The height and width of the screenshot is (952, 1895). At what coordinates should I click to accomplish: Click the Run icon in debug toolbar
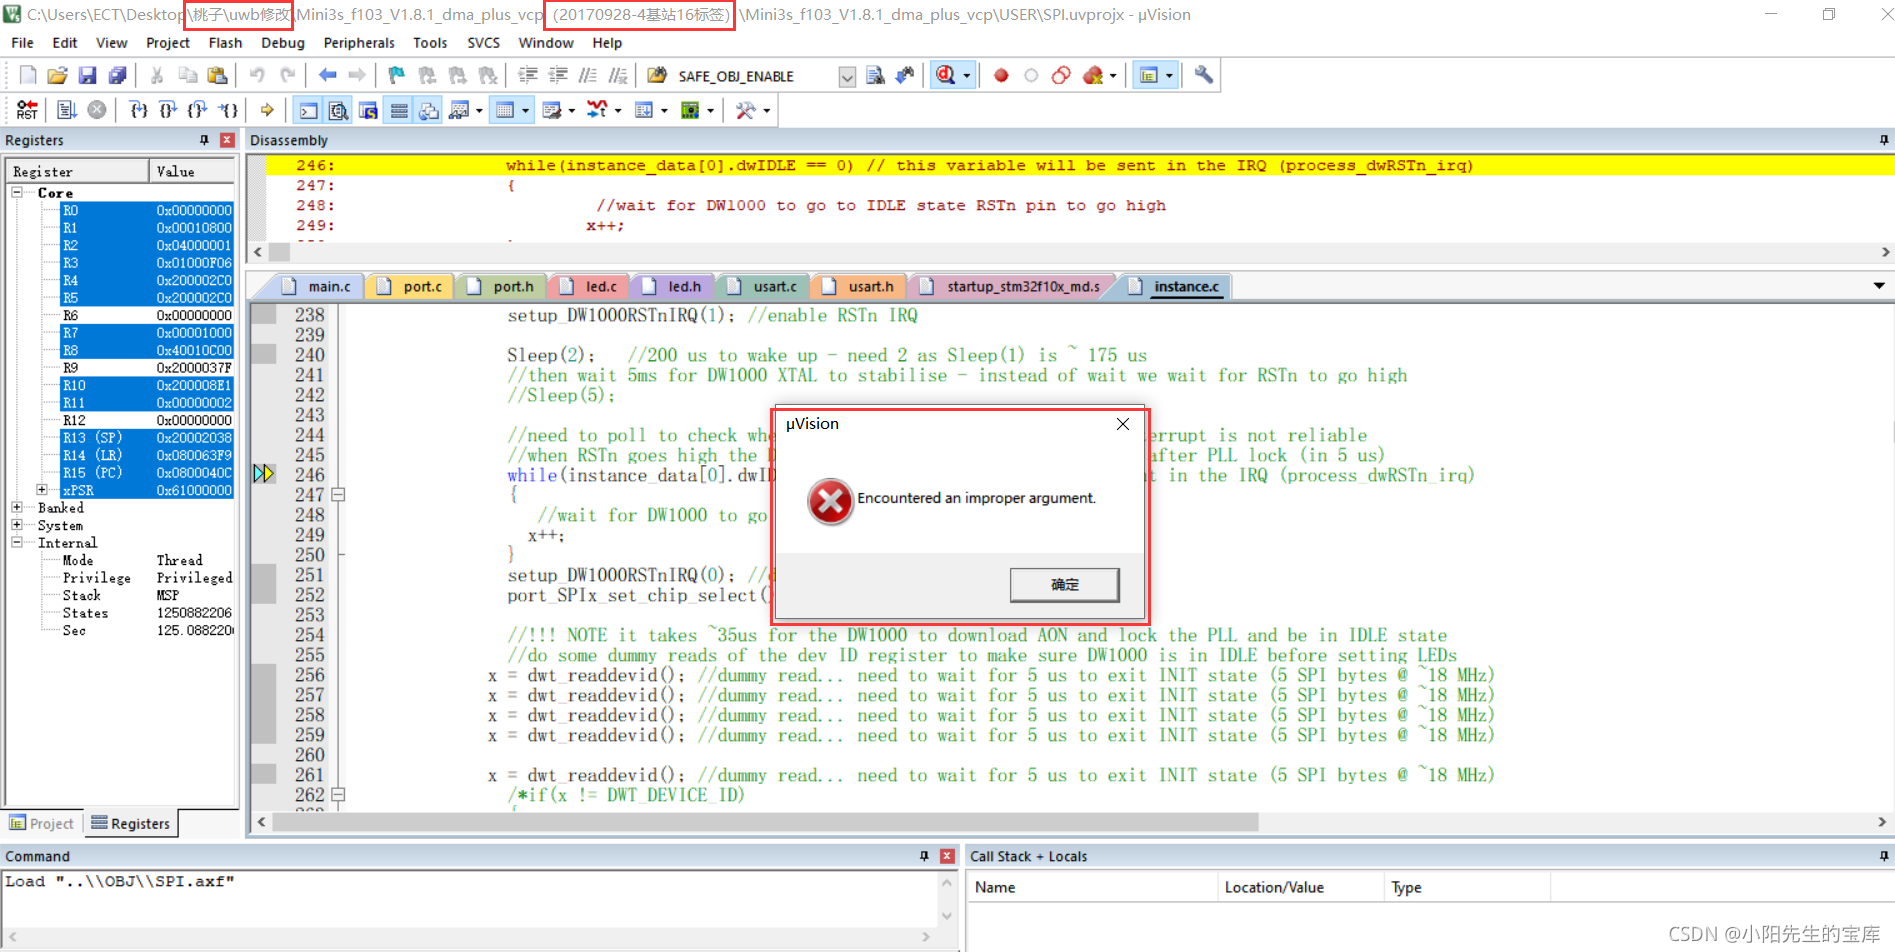pos(67,110)
